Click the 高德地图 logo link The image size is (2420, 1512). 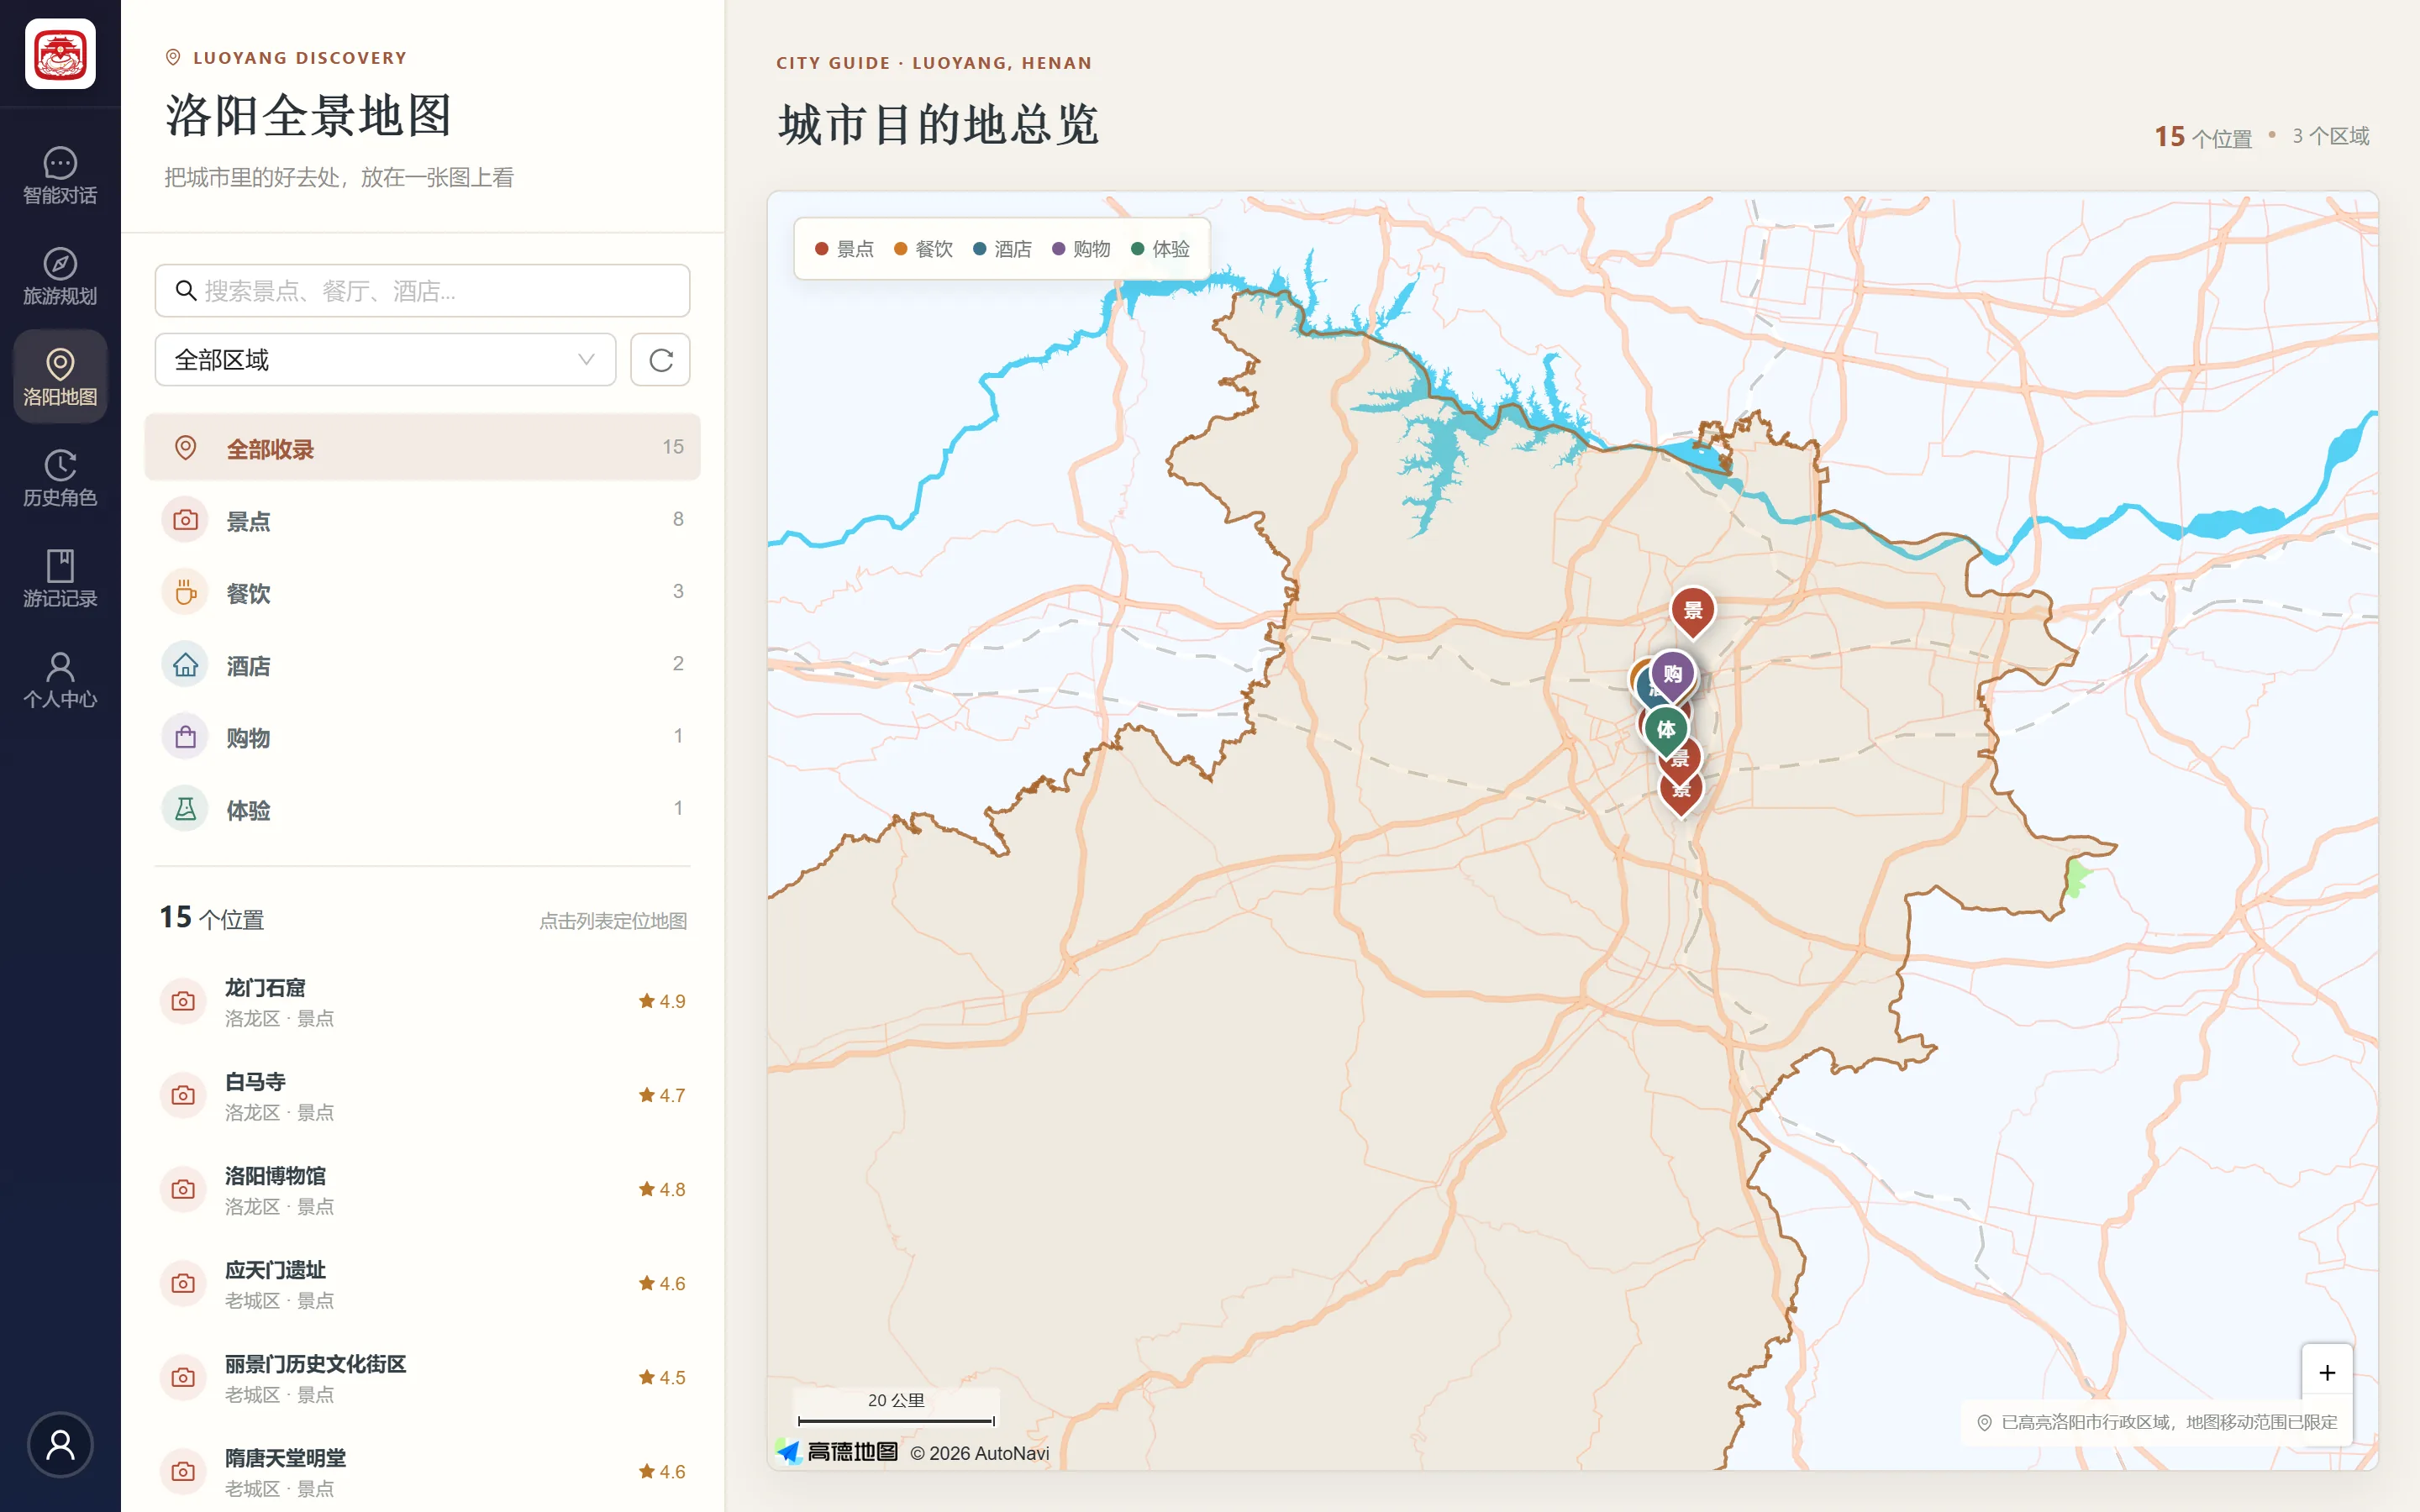pos(838,1452)
